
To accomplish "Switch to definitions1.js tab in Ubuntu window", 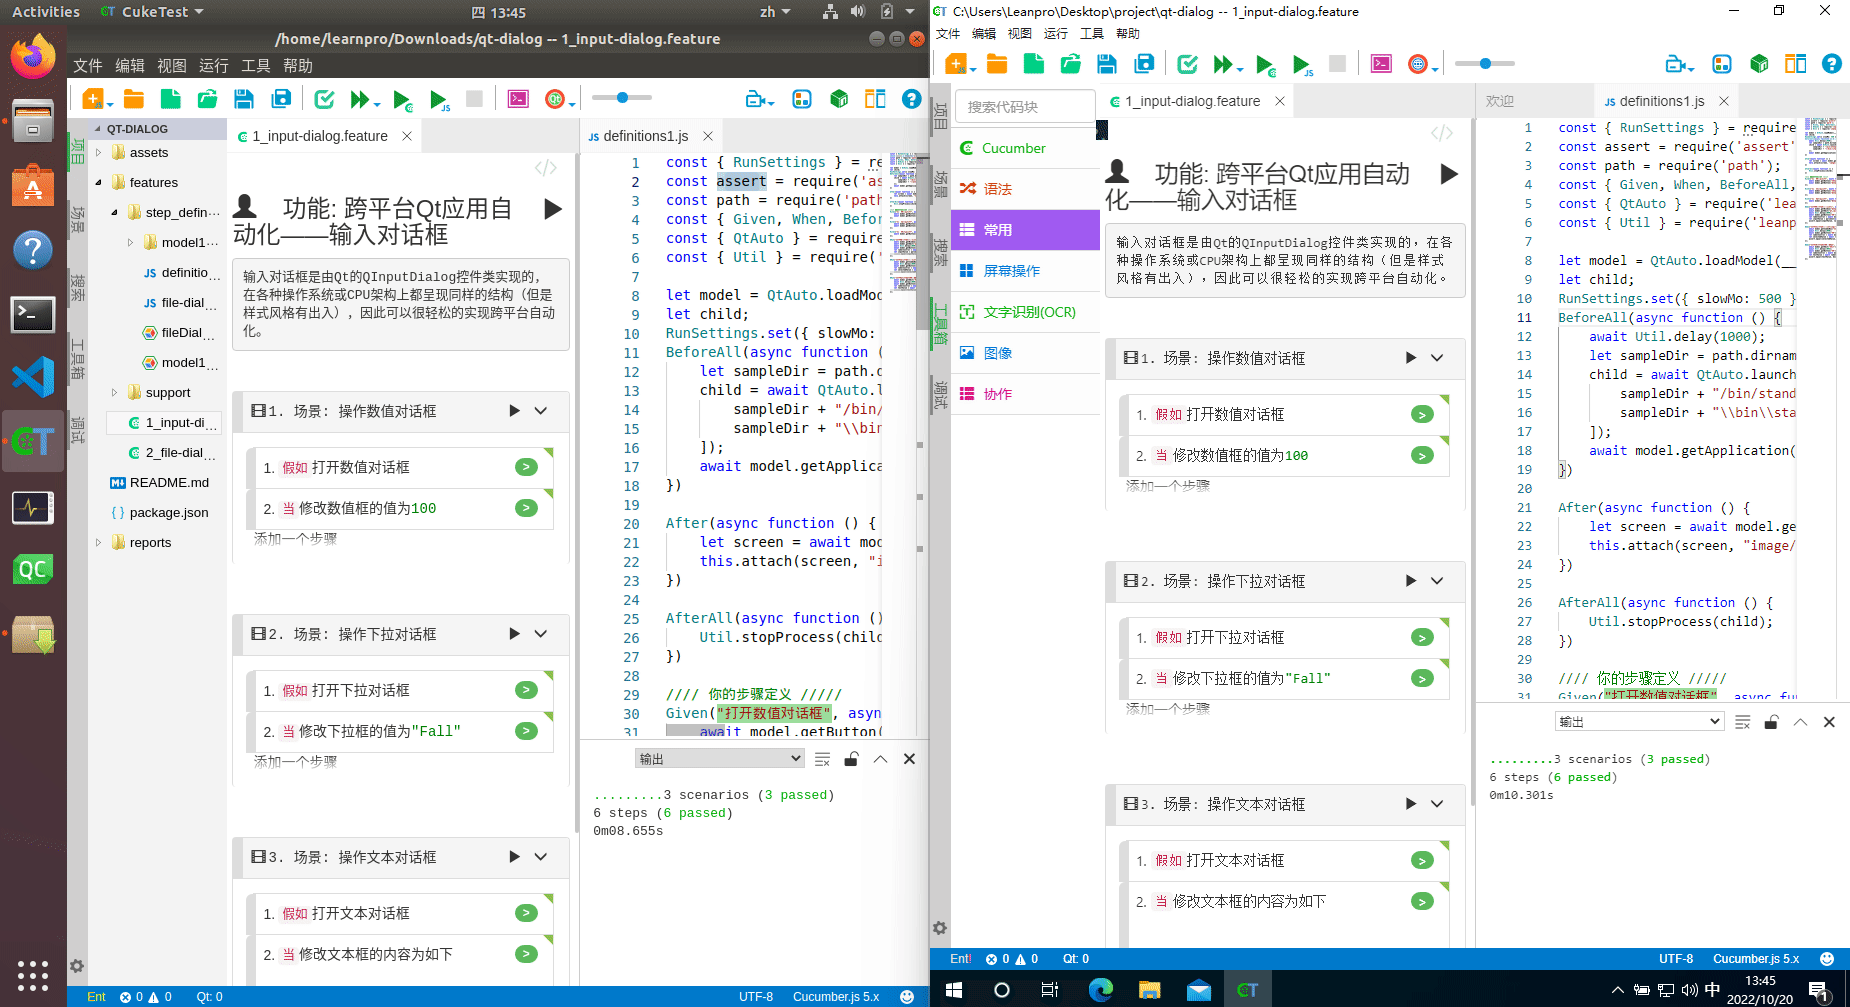I will [646, 136].
